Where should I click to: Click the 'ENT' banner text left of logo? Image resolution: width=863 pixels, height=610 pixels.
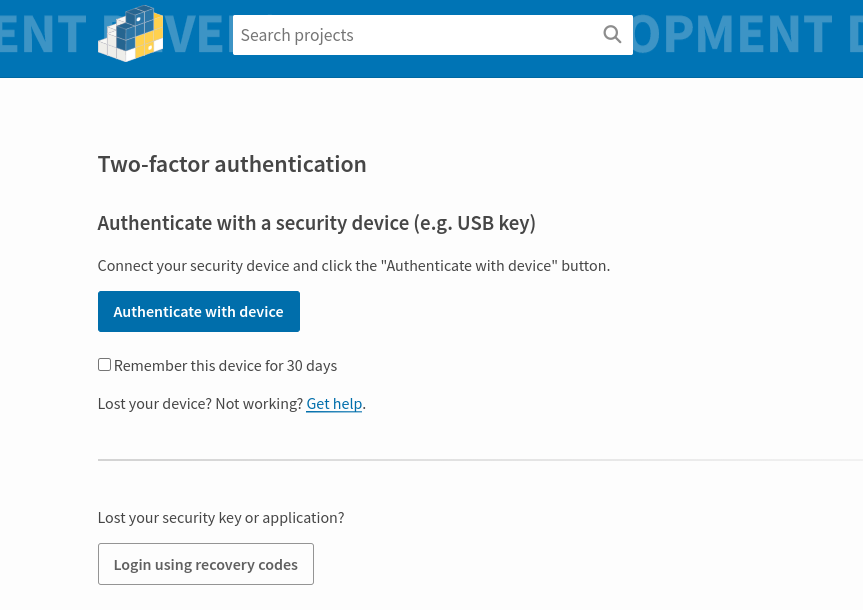pyautogui.click(x=43, y=35)
